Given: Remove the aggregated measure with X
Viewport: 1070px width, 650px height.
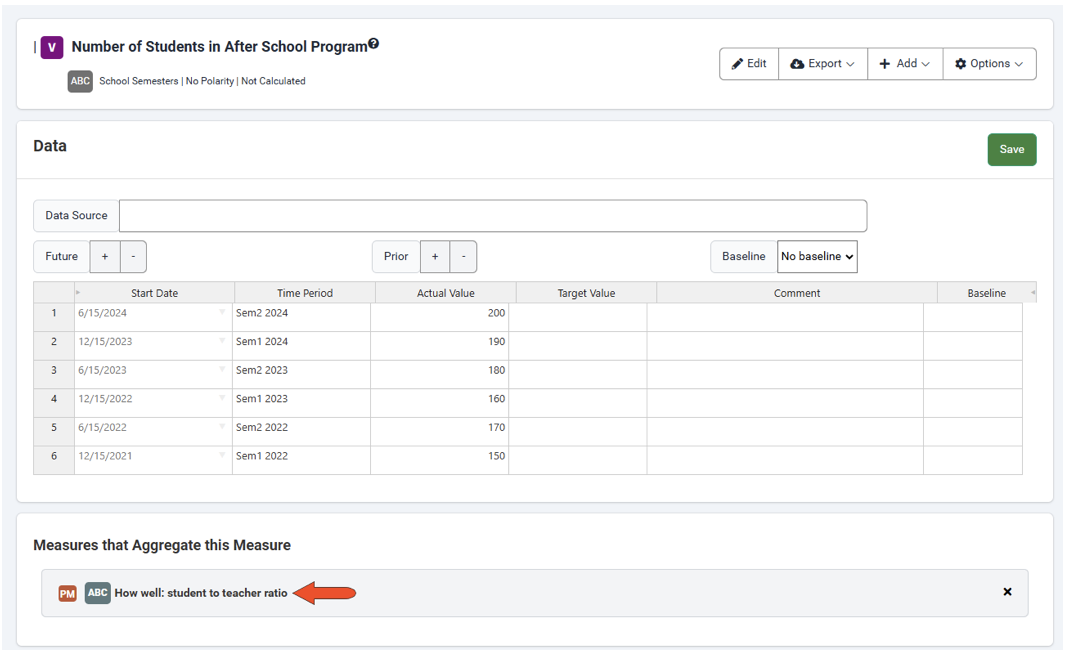Looking at the screenshot, I should point(1007,592).
